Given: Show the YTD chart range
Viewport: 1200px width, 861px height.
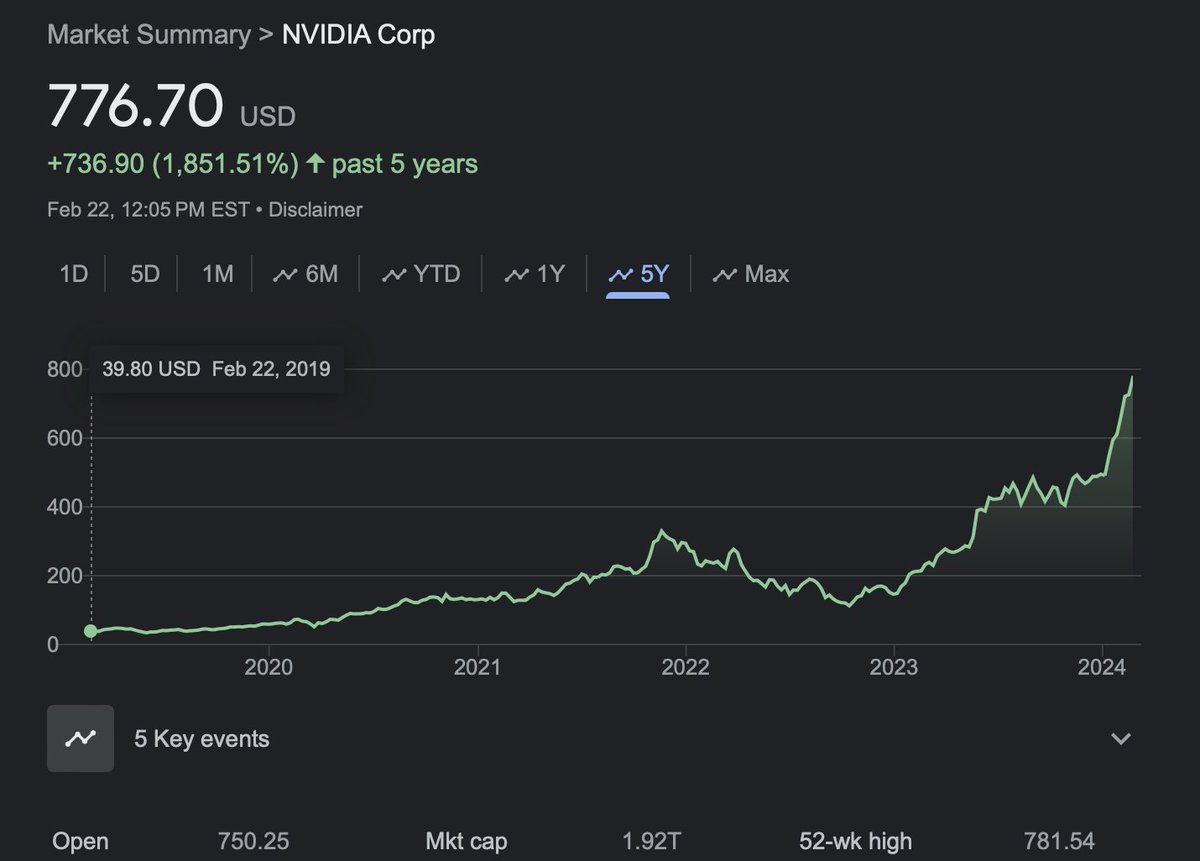Looking at the screenshot, I should pos(421,274).
